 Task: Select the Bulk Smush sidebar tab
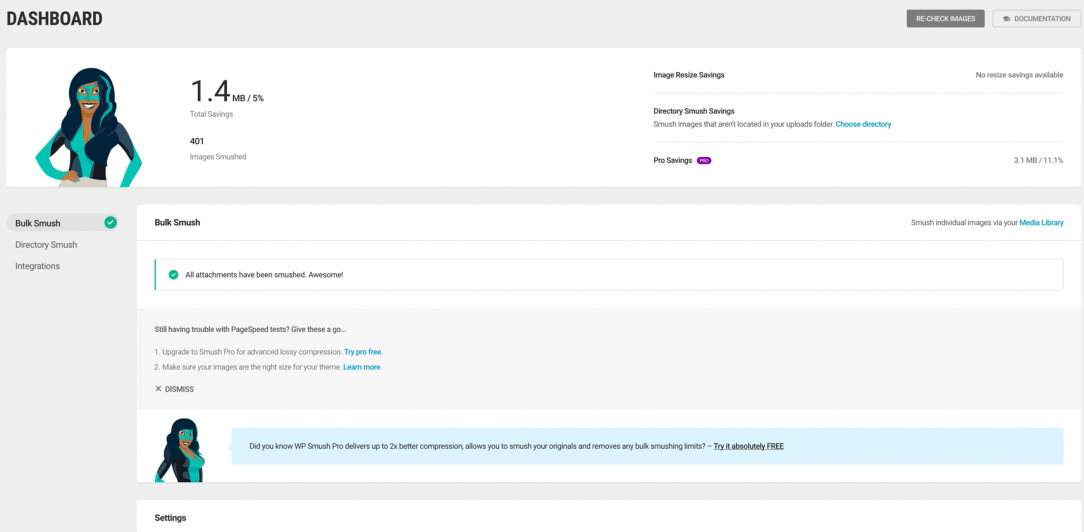(62, 222)
